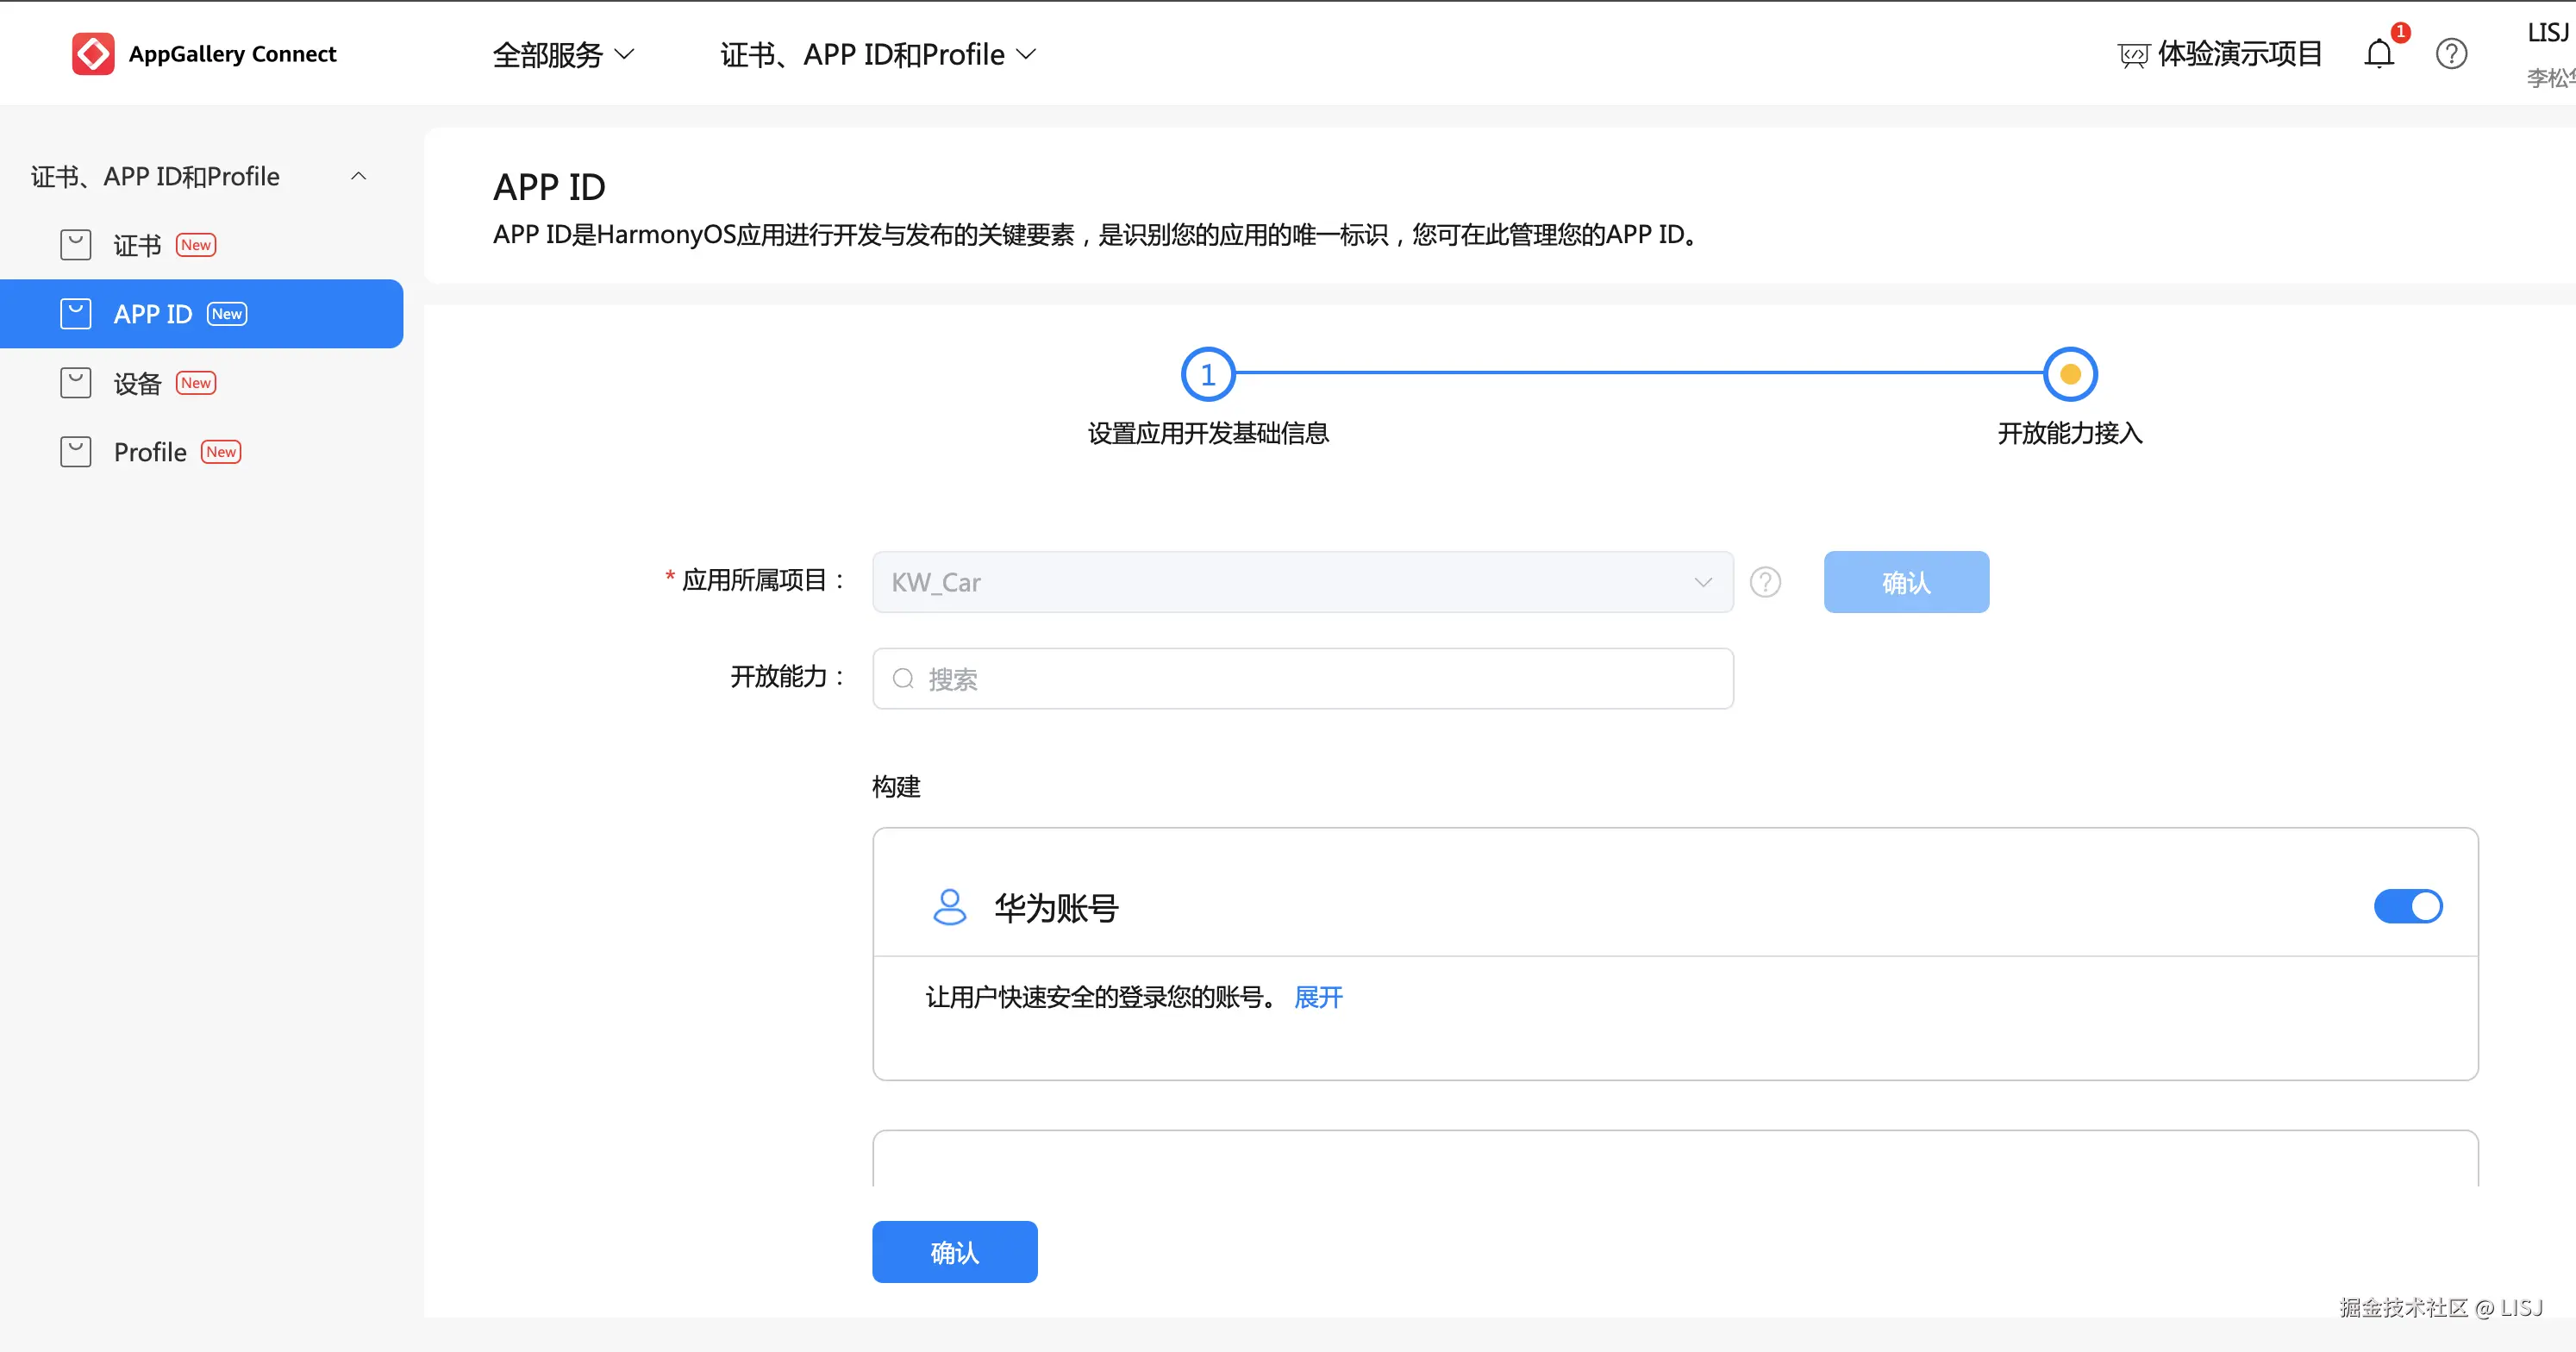2576x1352 pixels.
Task: Click the 华为账号 user icon
Action: tap(949, 907)
